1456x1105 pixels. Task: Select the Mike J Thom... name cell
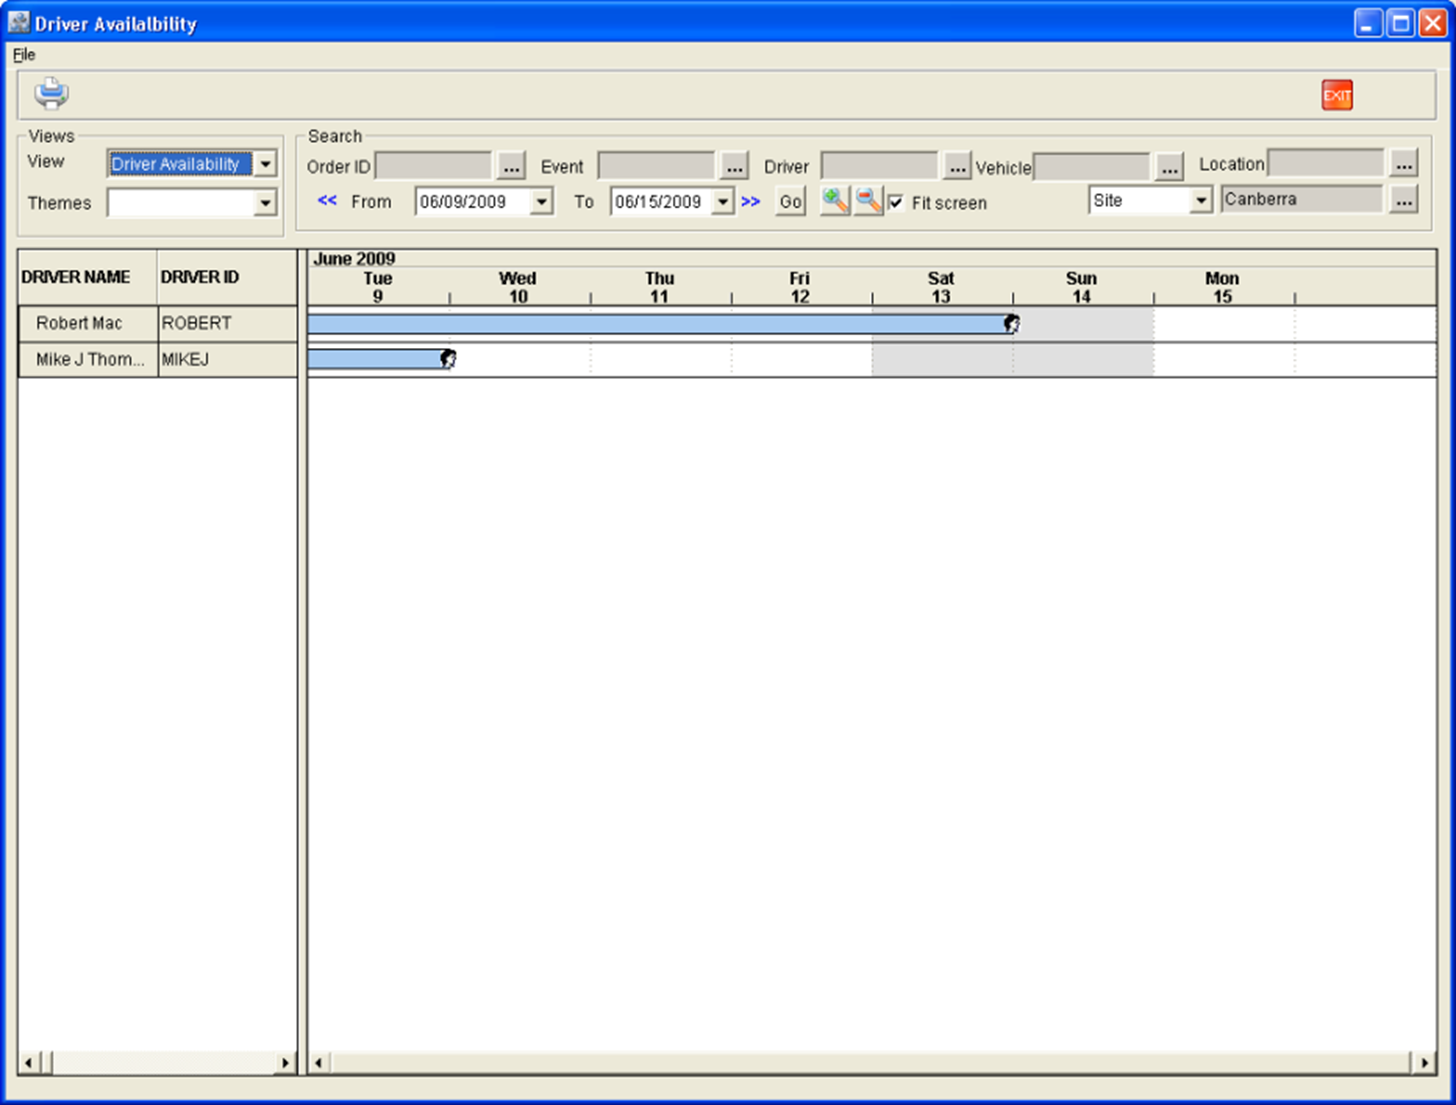(88, 360)
